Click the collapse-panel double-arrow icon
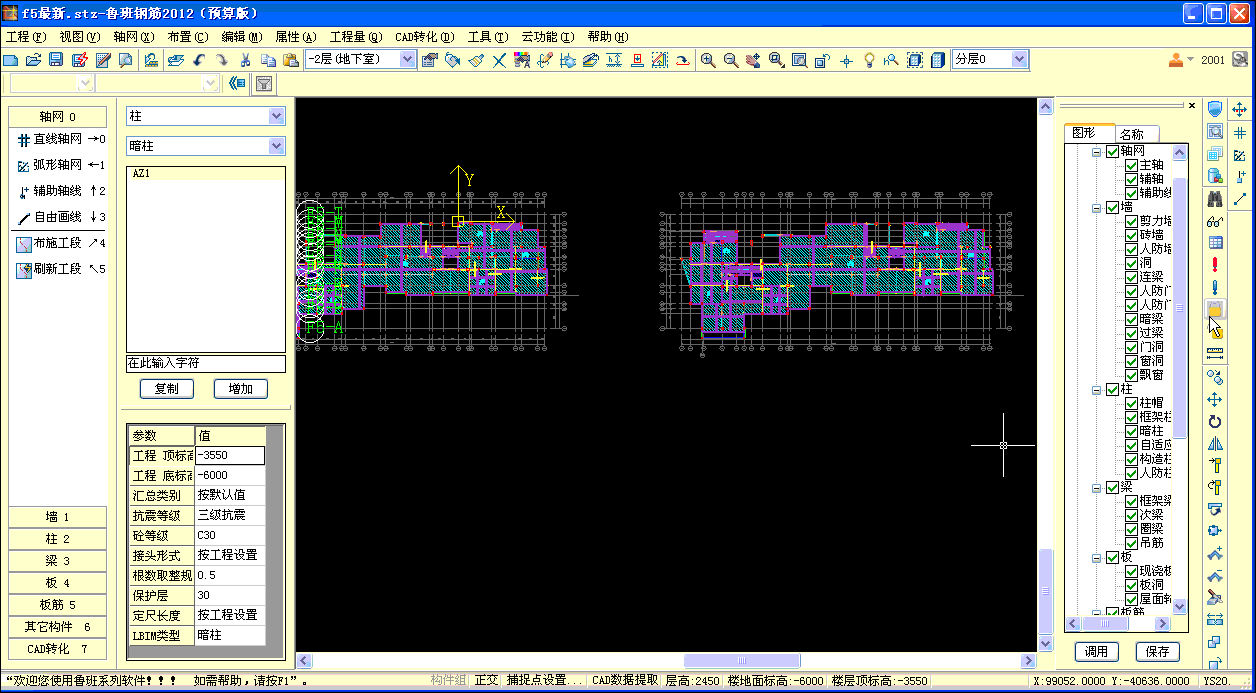 coord(237,83)
